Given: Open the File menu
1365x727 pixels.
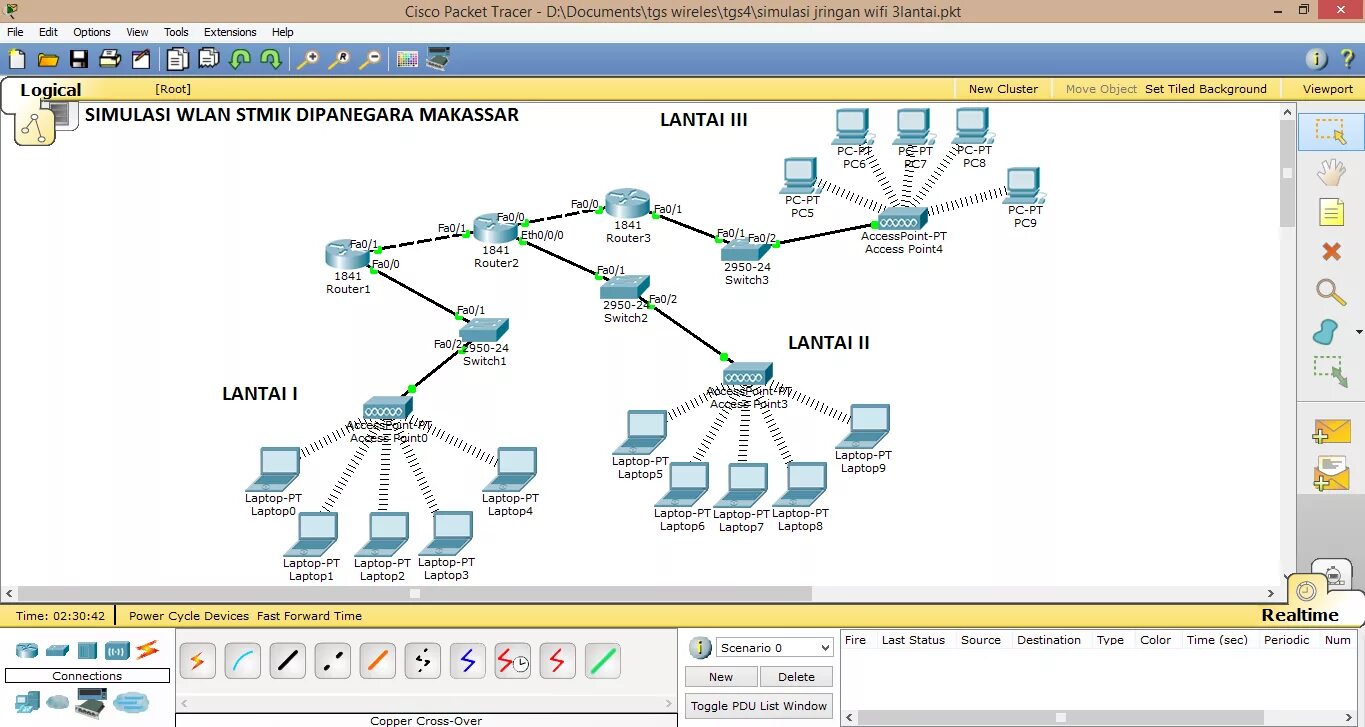Looking at the screenshot, I should click(x=15, y=32).
